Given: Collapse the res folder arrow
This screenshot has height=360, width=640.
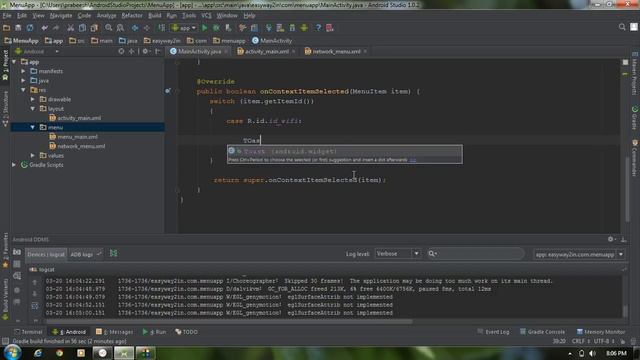Looking at the screenshot, I should [23, 90].
